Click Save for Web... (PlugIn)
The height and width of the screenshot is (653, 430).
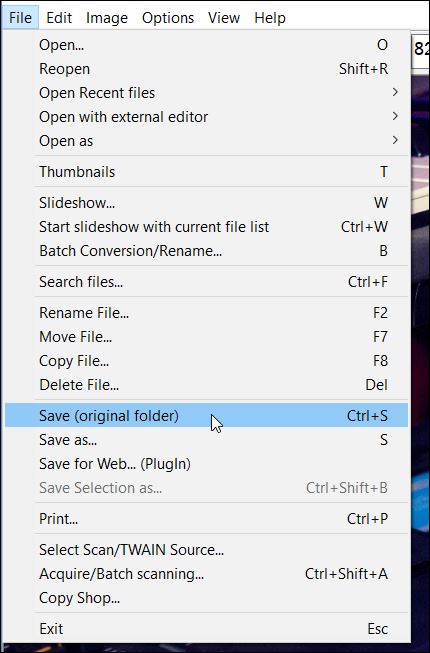206,464
